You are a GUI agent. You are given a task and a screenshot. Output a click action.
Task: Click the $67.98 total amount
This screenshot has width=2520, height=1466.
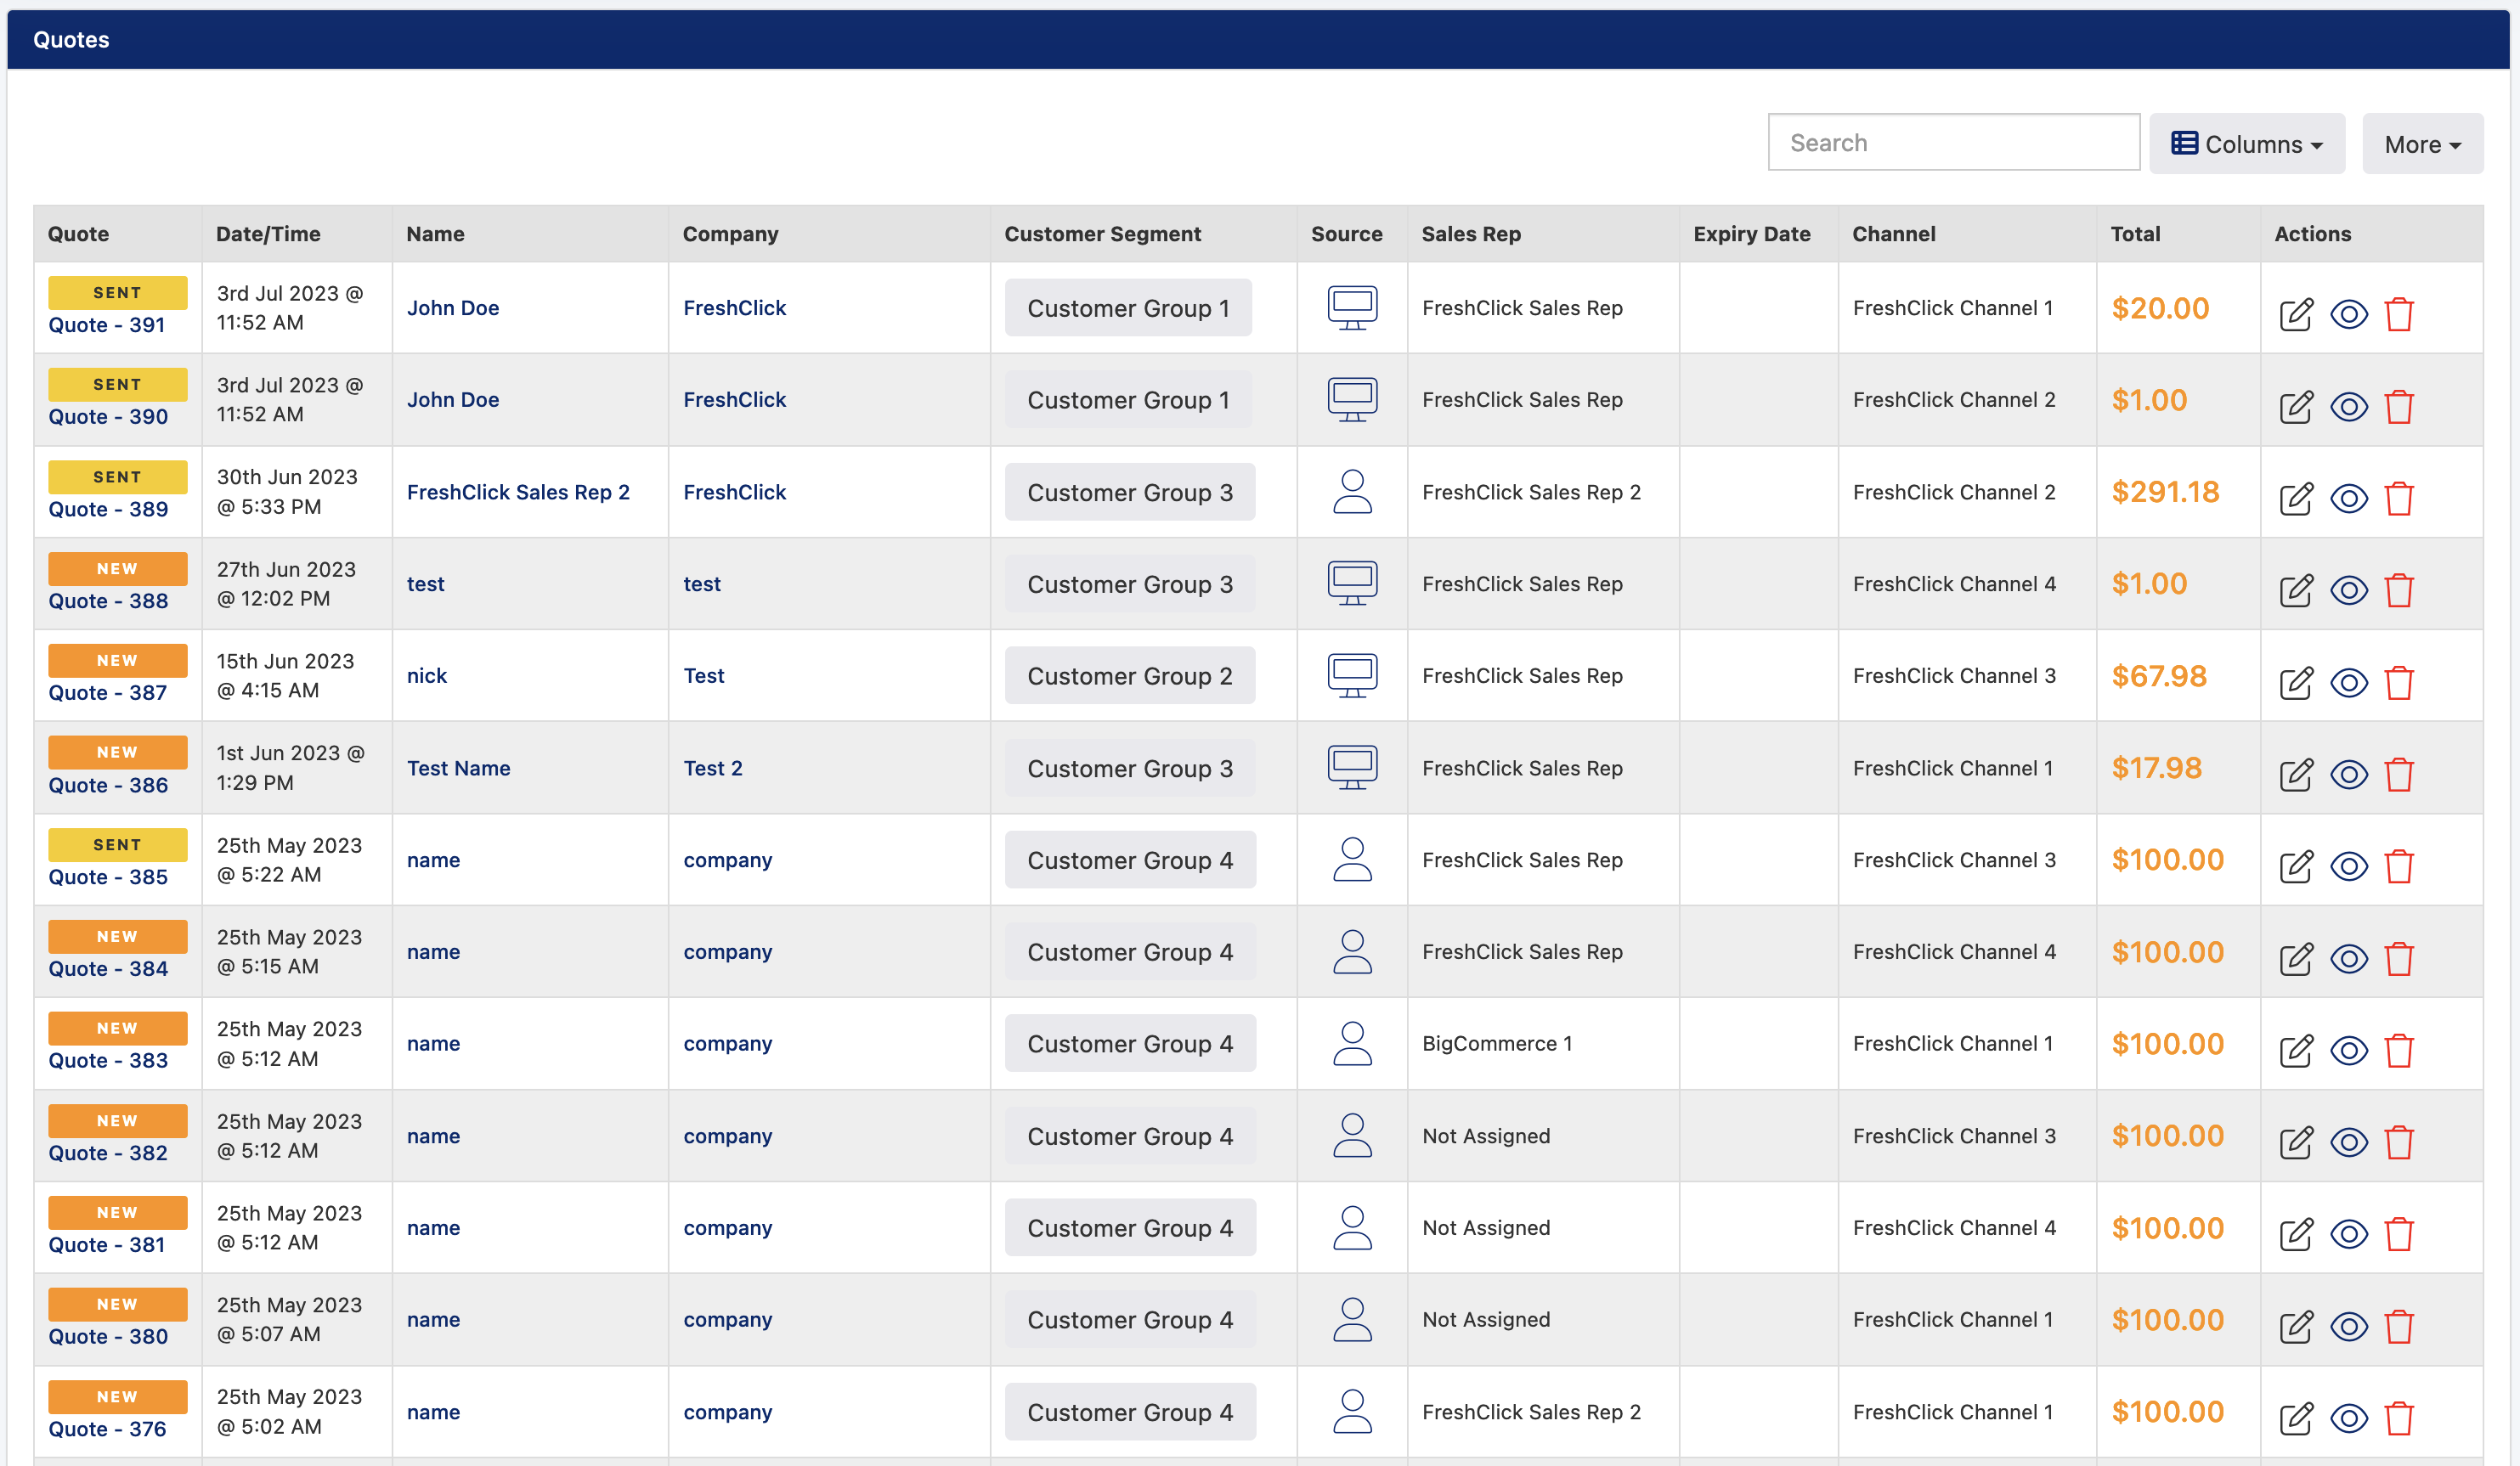2159,676
